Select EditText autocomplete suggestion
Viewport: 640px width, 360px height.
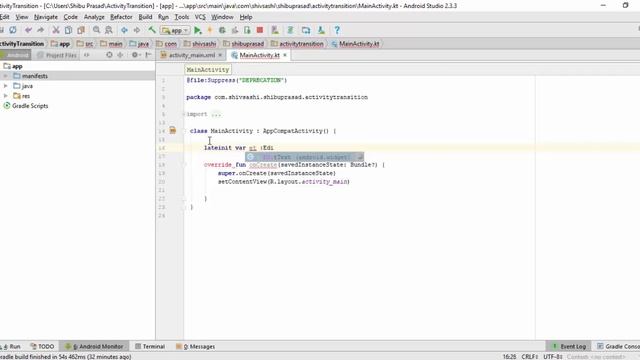(304, 157)
